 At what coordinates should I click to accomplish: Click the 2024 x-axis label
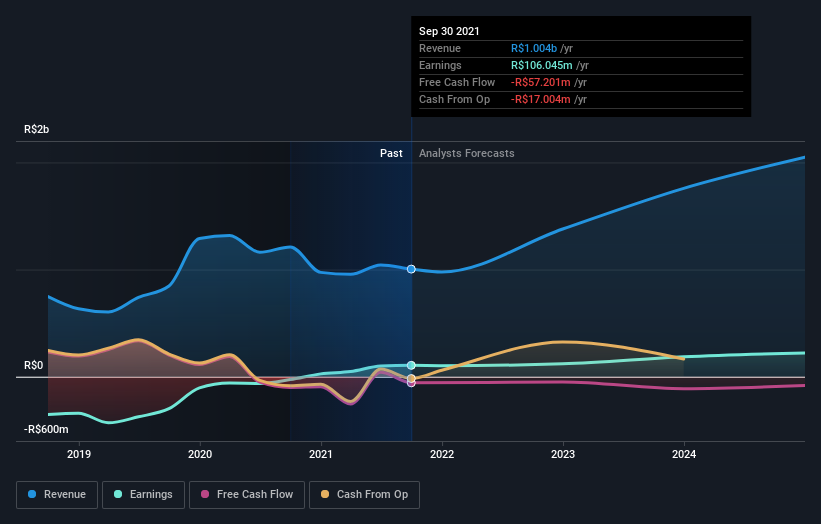[x=684, y=454]
